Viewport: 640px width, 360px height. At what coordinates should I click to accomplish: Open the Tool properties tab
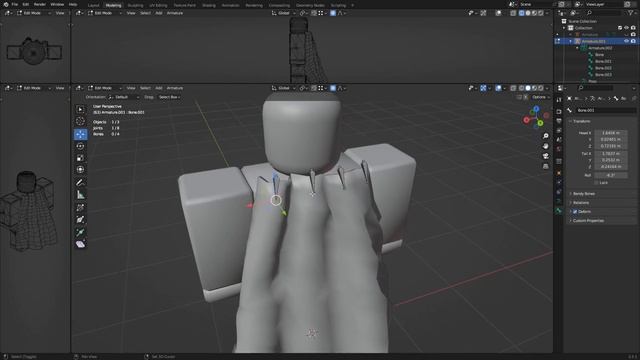pos(559,100)
